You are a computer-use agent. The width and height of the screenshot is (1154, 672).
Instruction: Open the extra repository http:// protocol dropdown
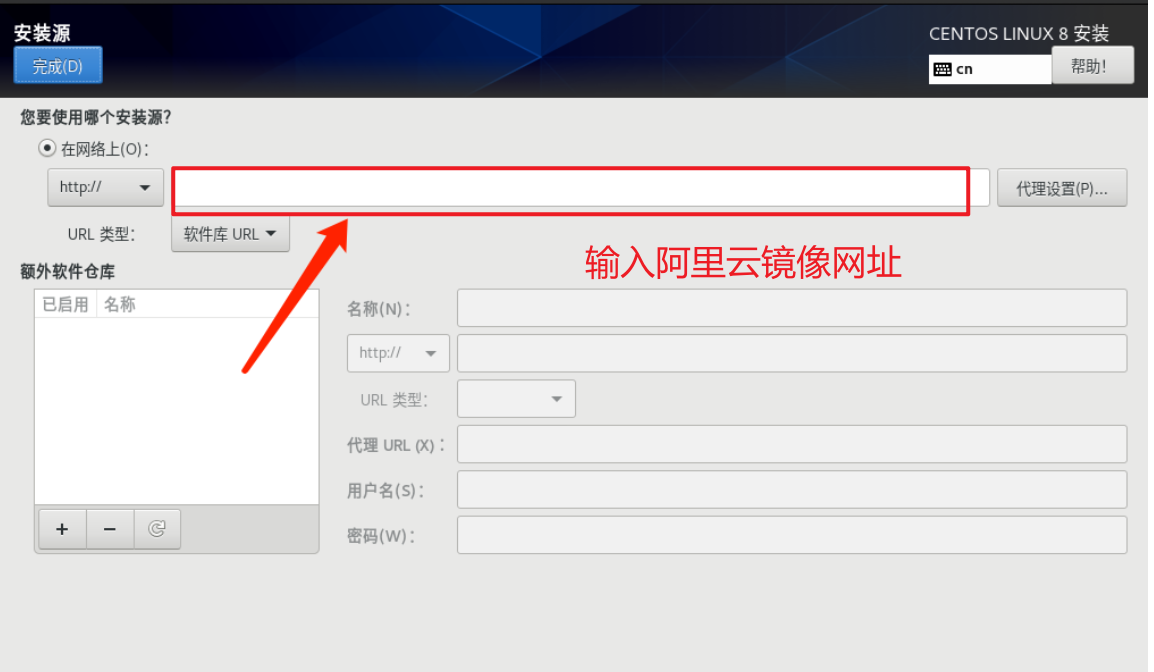398,353
